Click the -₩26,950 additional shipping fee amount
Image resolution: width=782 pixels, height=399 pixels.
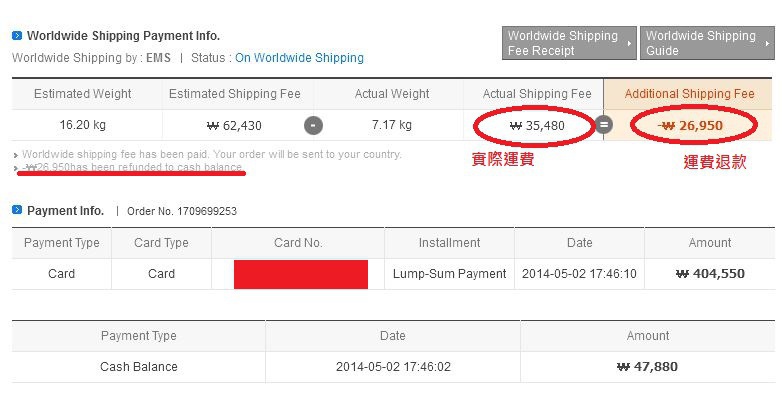pos(690,126)
